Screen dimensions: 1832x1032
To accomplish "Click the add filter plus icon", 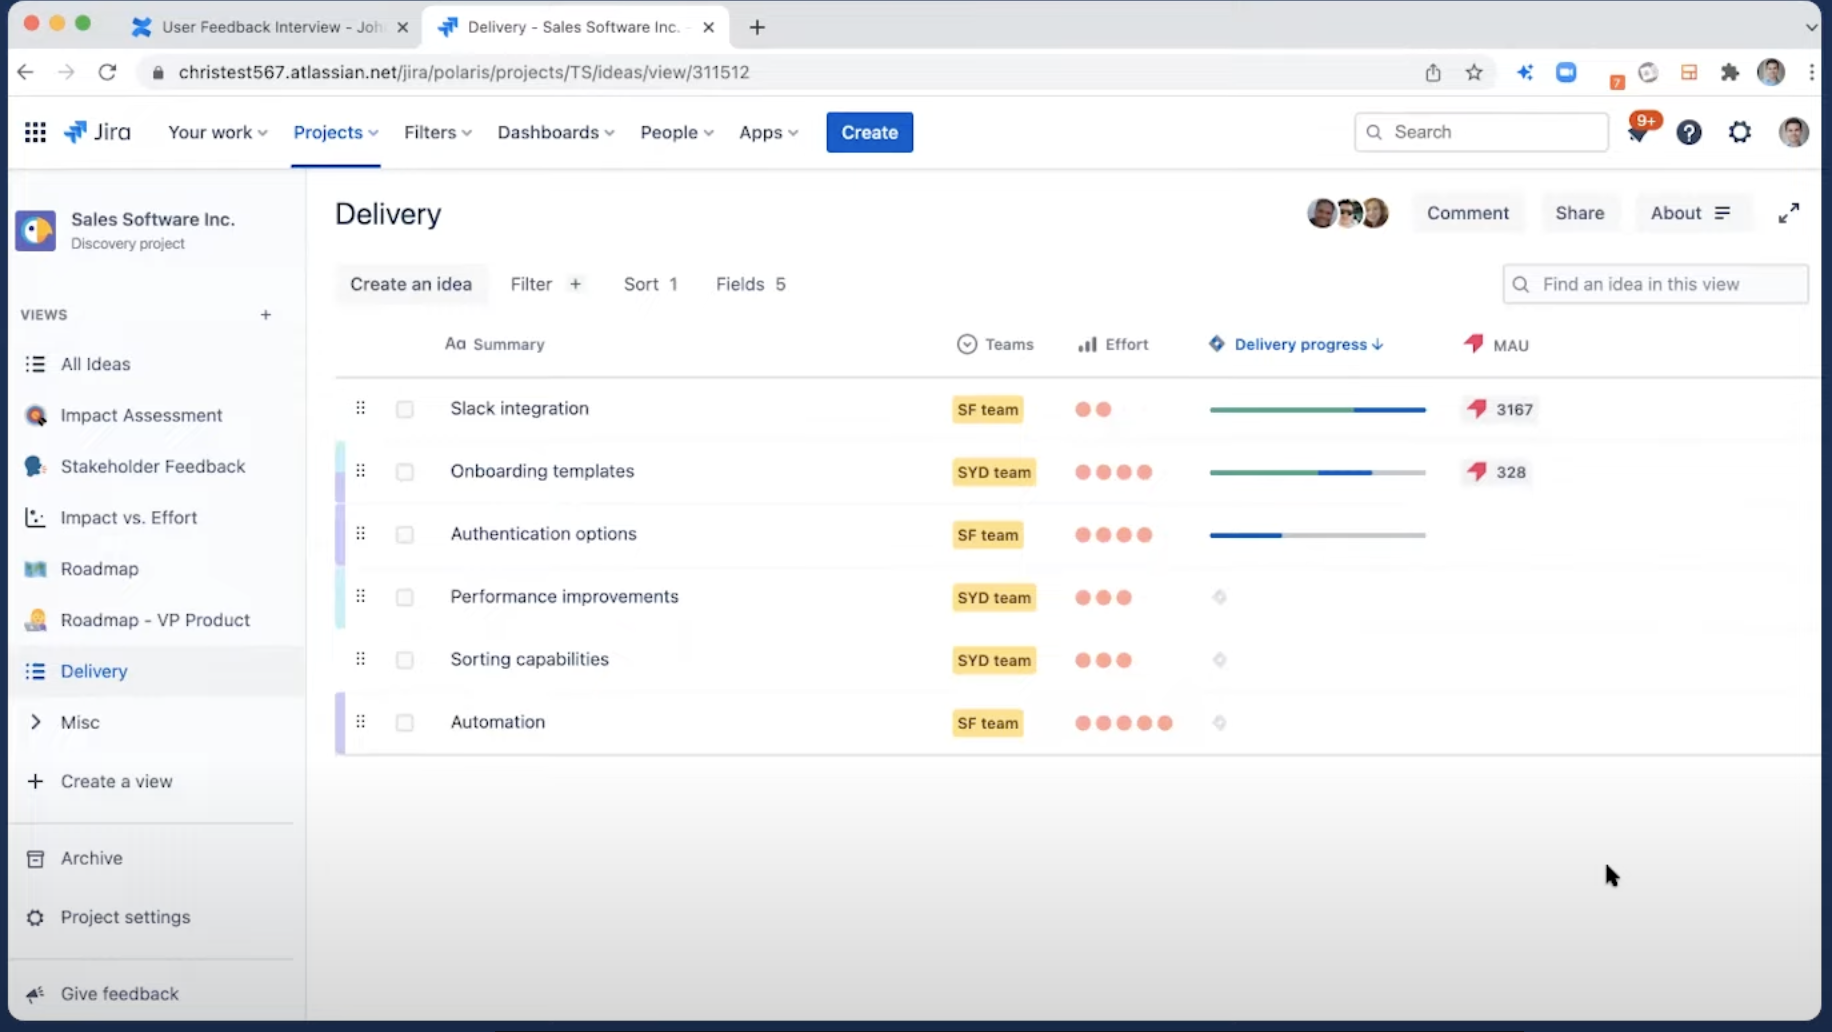I will (575, 284).
